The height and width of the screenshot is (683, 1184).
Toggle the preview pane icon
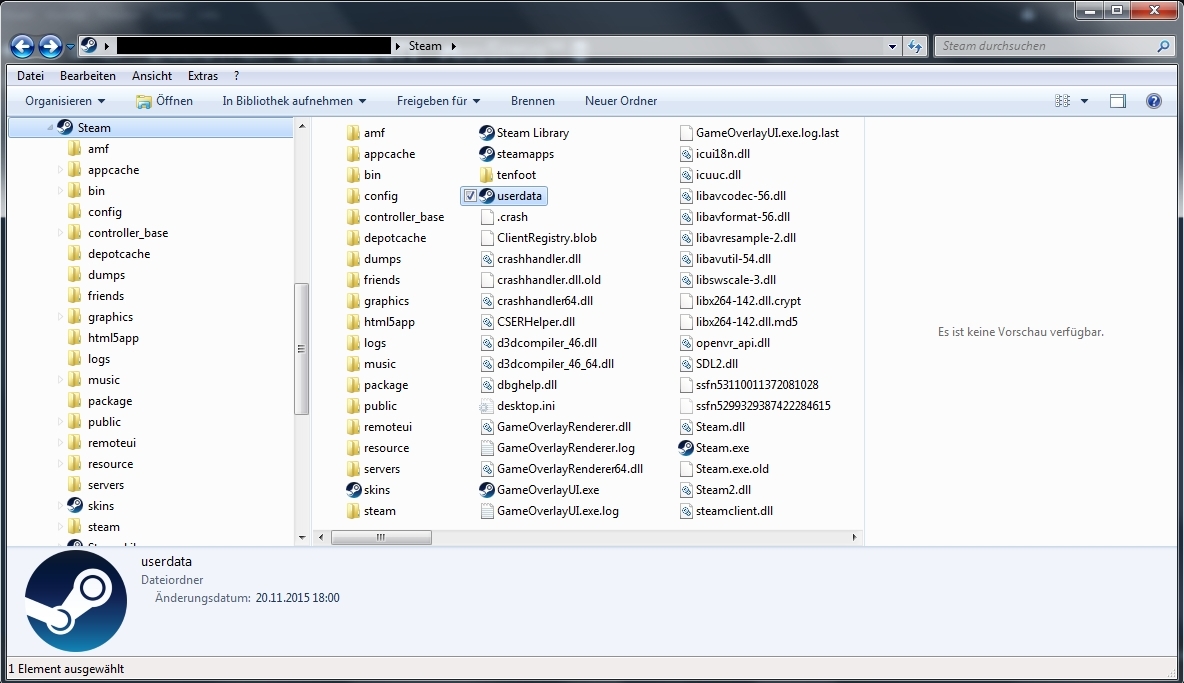1118,101
